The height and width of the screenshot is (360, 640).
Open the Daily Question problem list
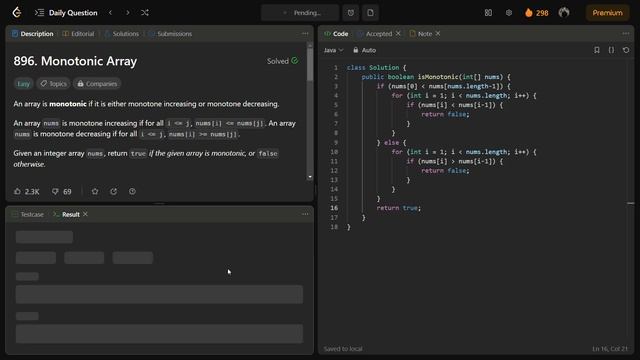[x=67, y=13]
